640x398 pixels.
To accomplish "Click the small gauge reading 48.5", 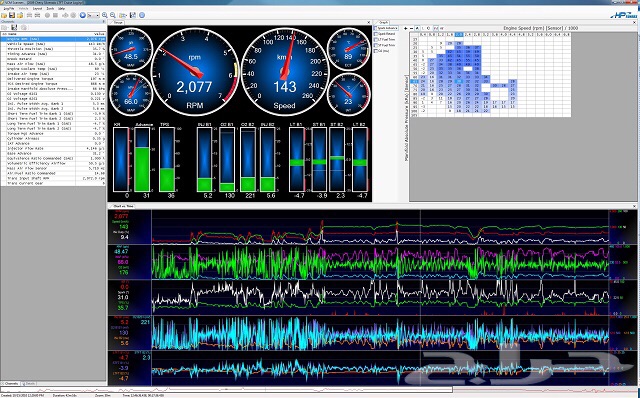I will [131, 49].
